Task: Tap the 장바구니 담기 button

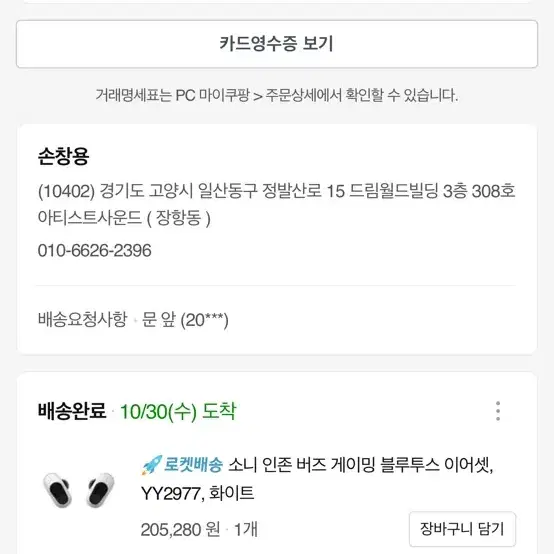Action: tap(462, 529)
